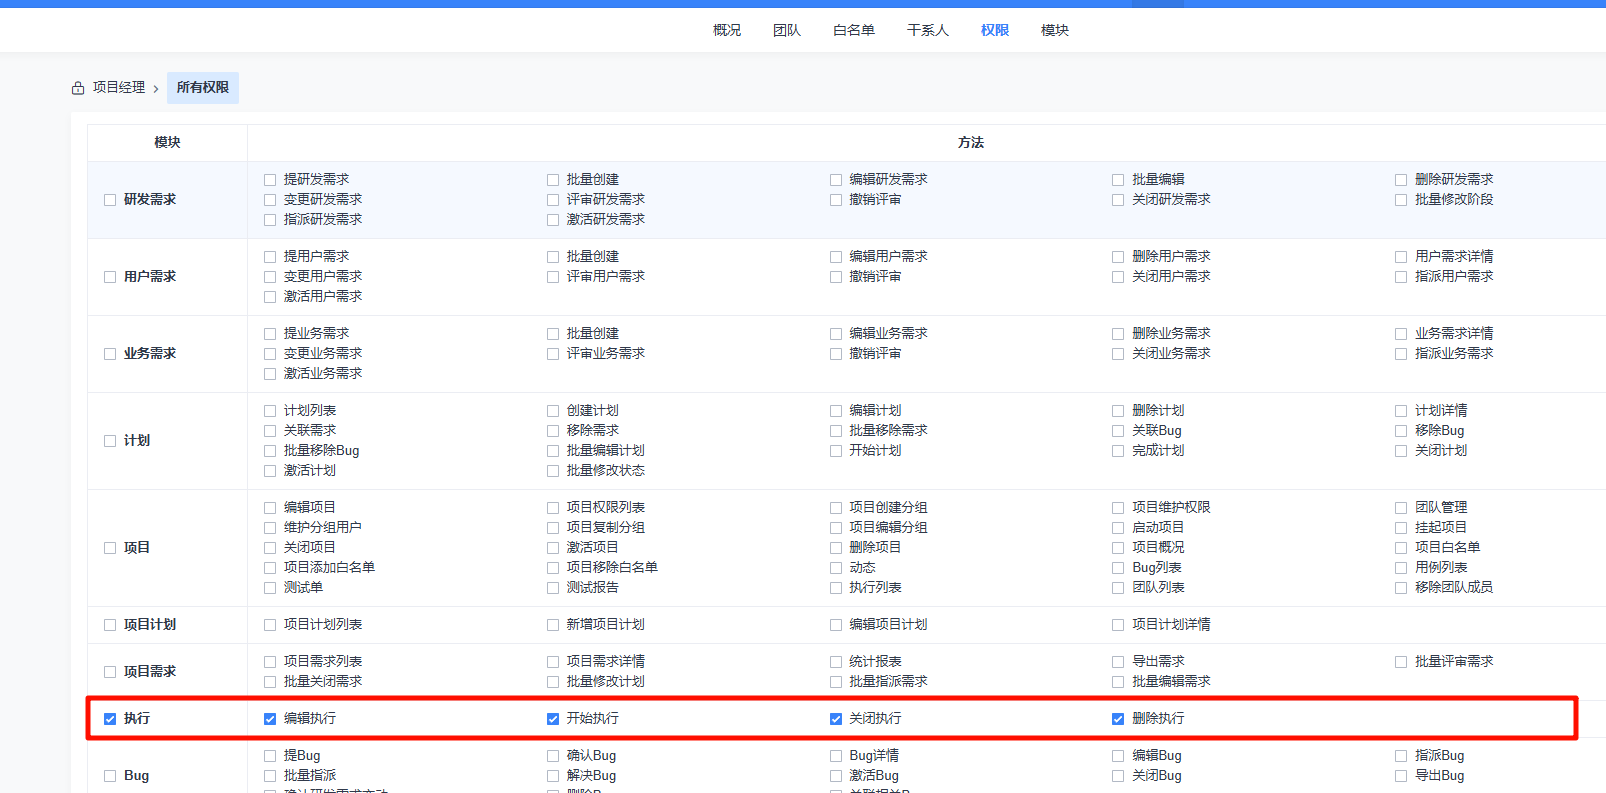The height and width of the screenshot is (793, 1606).
Task: Check the 团队管理 permission
Action: (x=1401, y=508)
